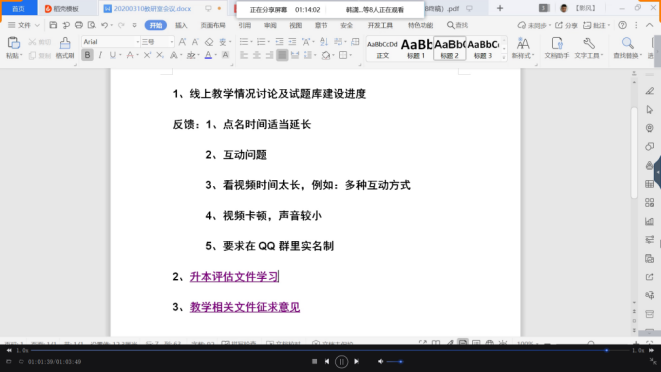Toggle Bold formatting button
The width and height of the screenshot is (661, 372).
point(87,55)
